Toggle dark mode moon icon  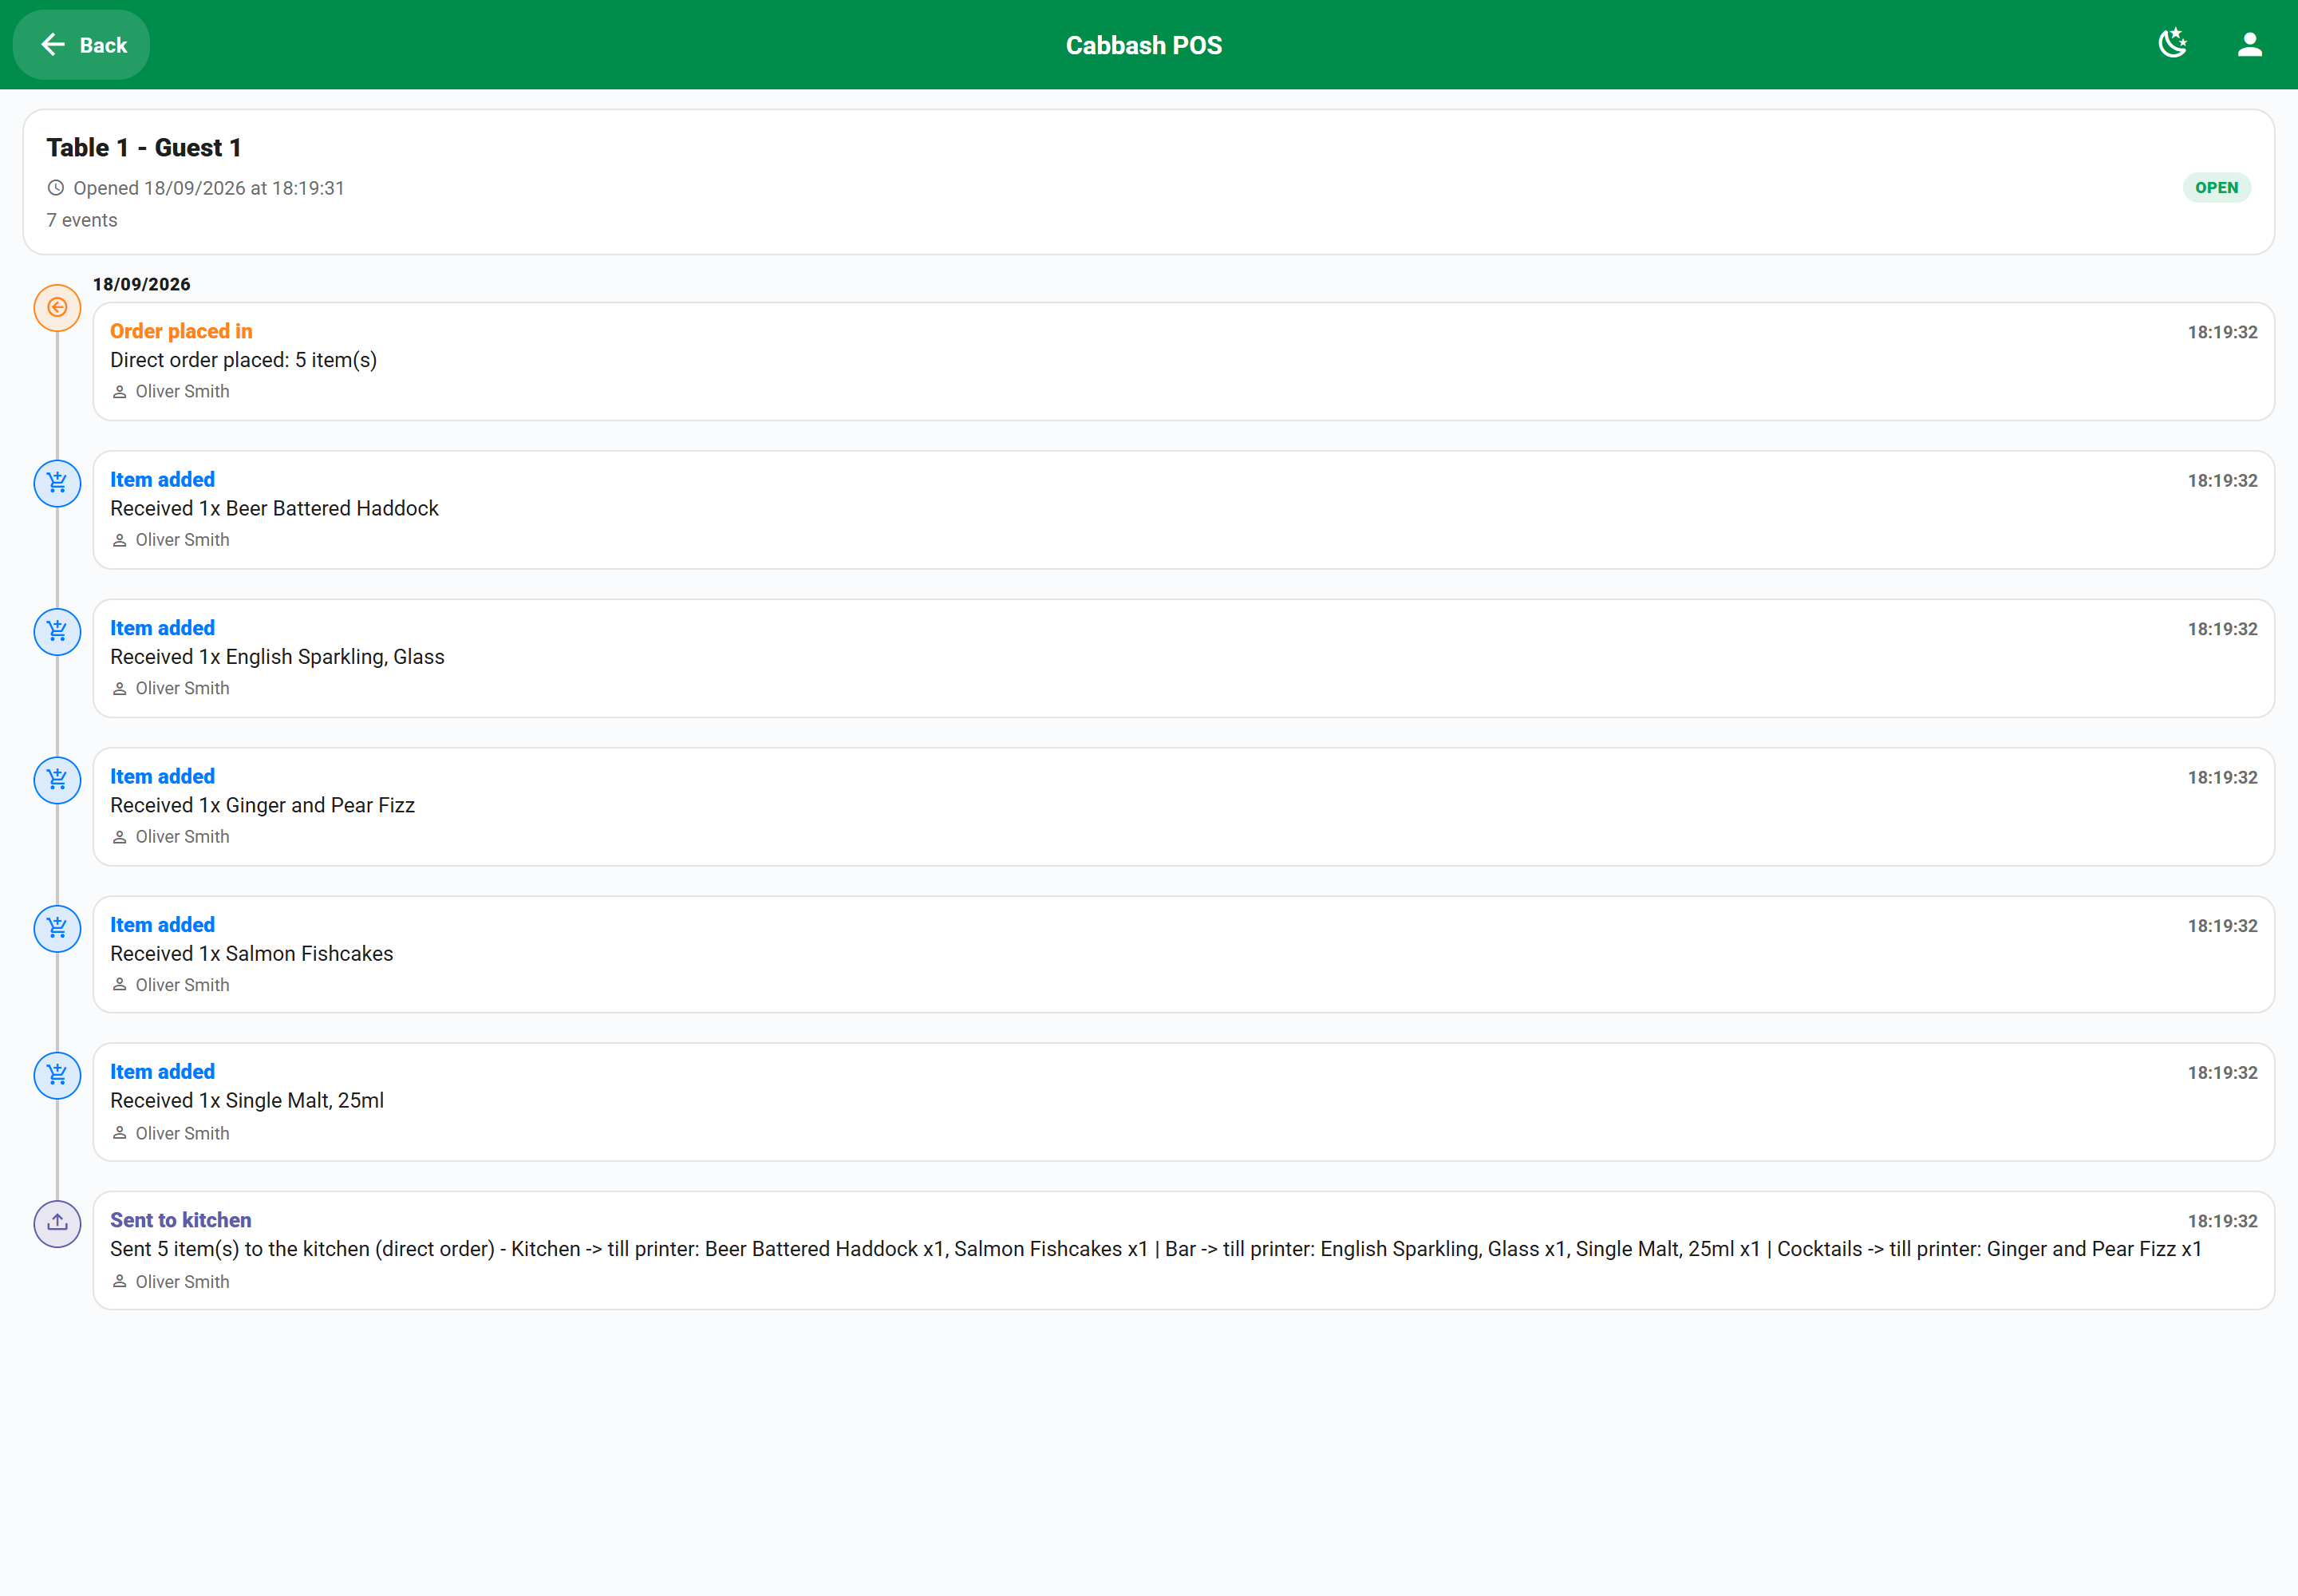click(2172, 44)
